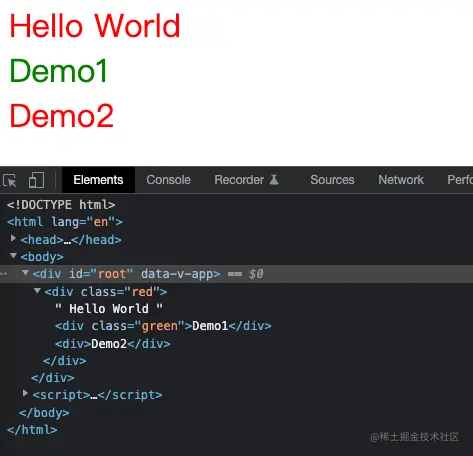
Task: Click the closing body tag line
Action: tap(44, 413)
